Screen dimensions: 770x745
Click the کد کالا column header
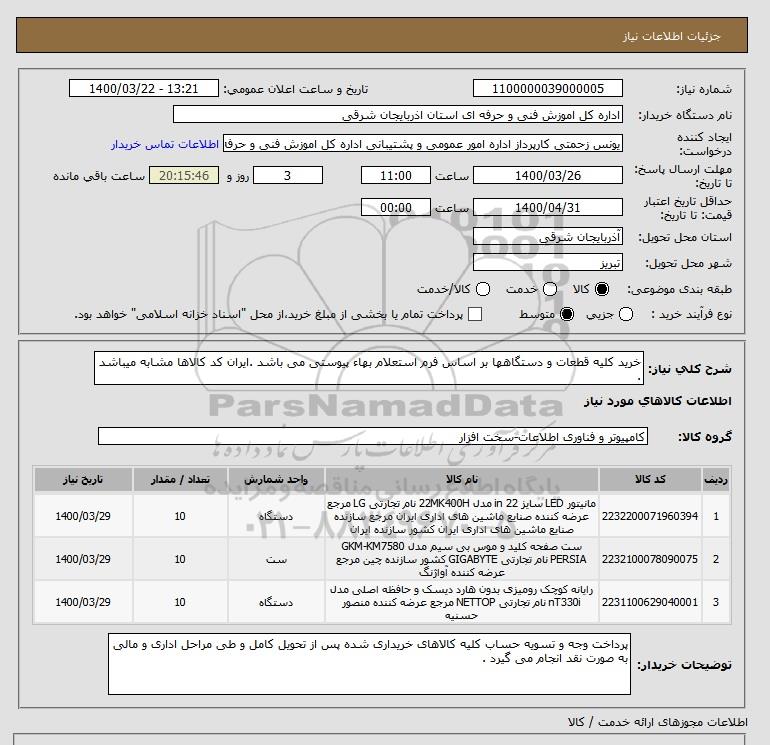pyautogui.click(x=650, y=480)
